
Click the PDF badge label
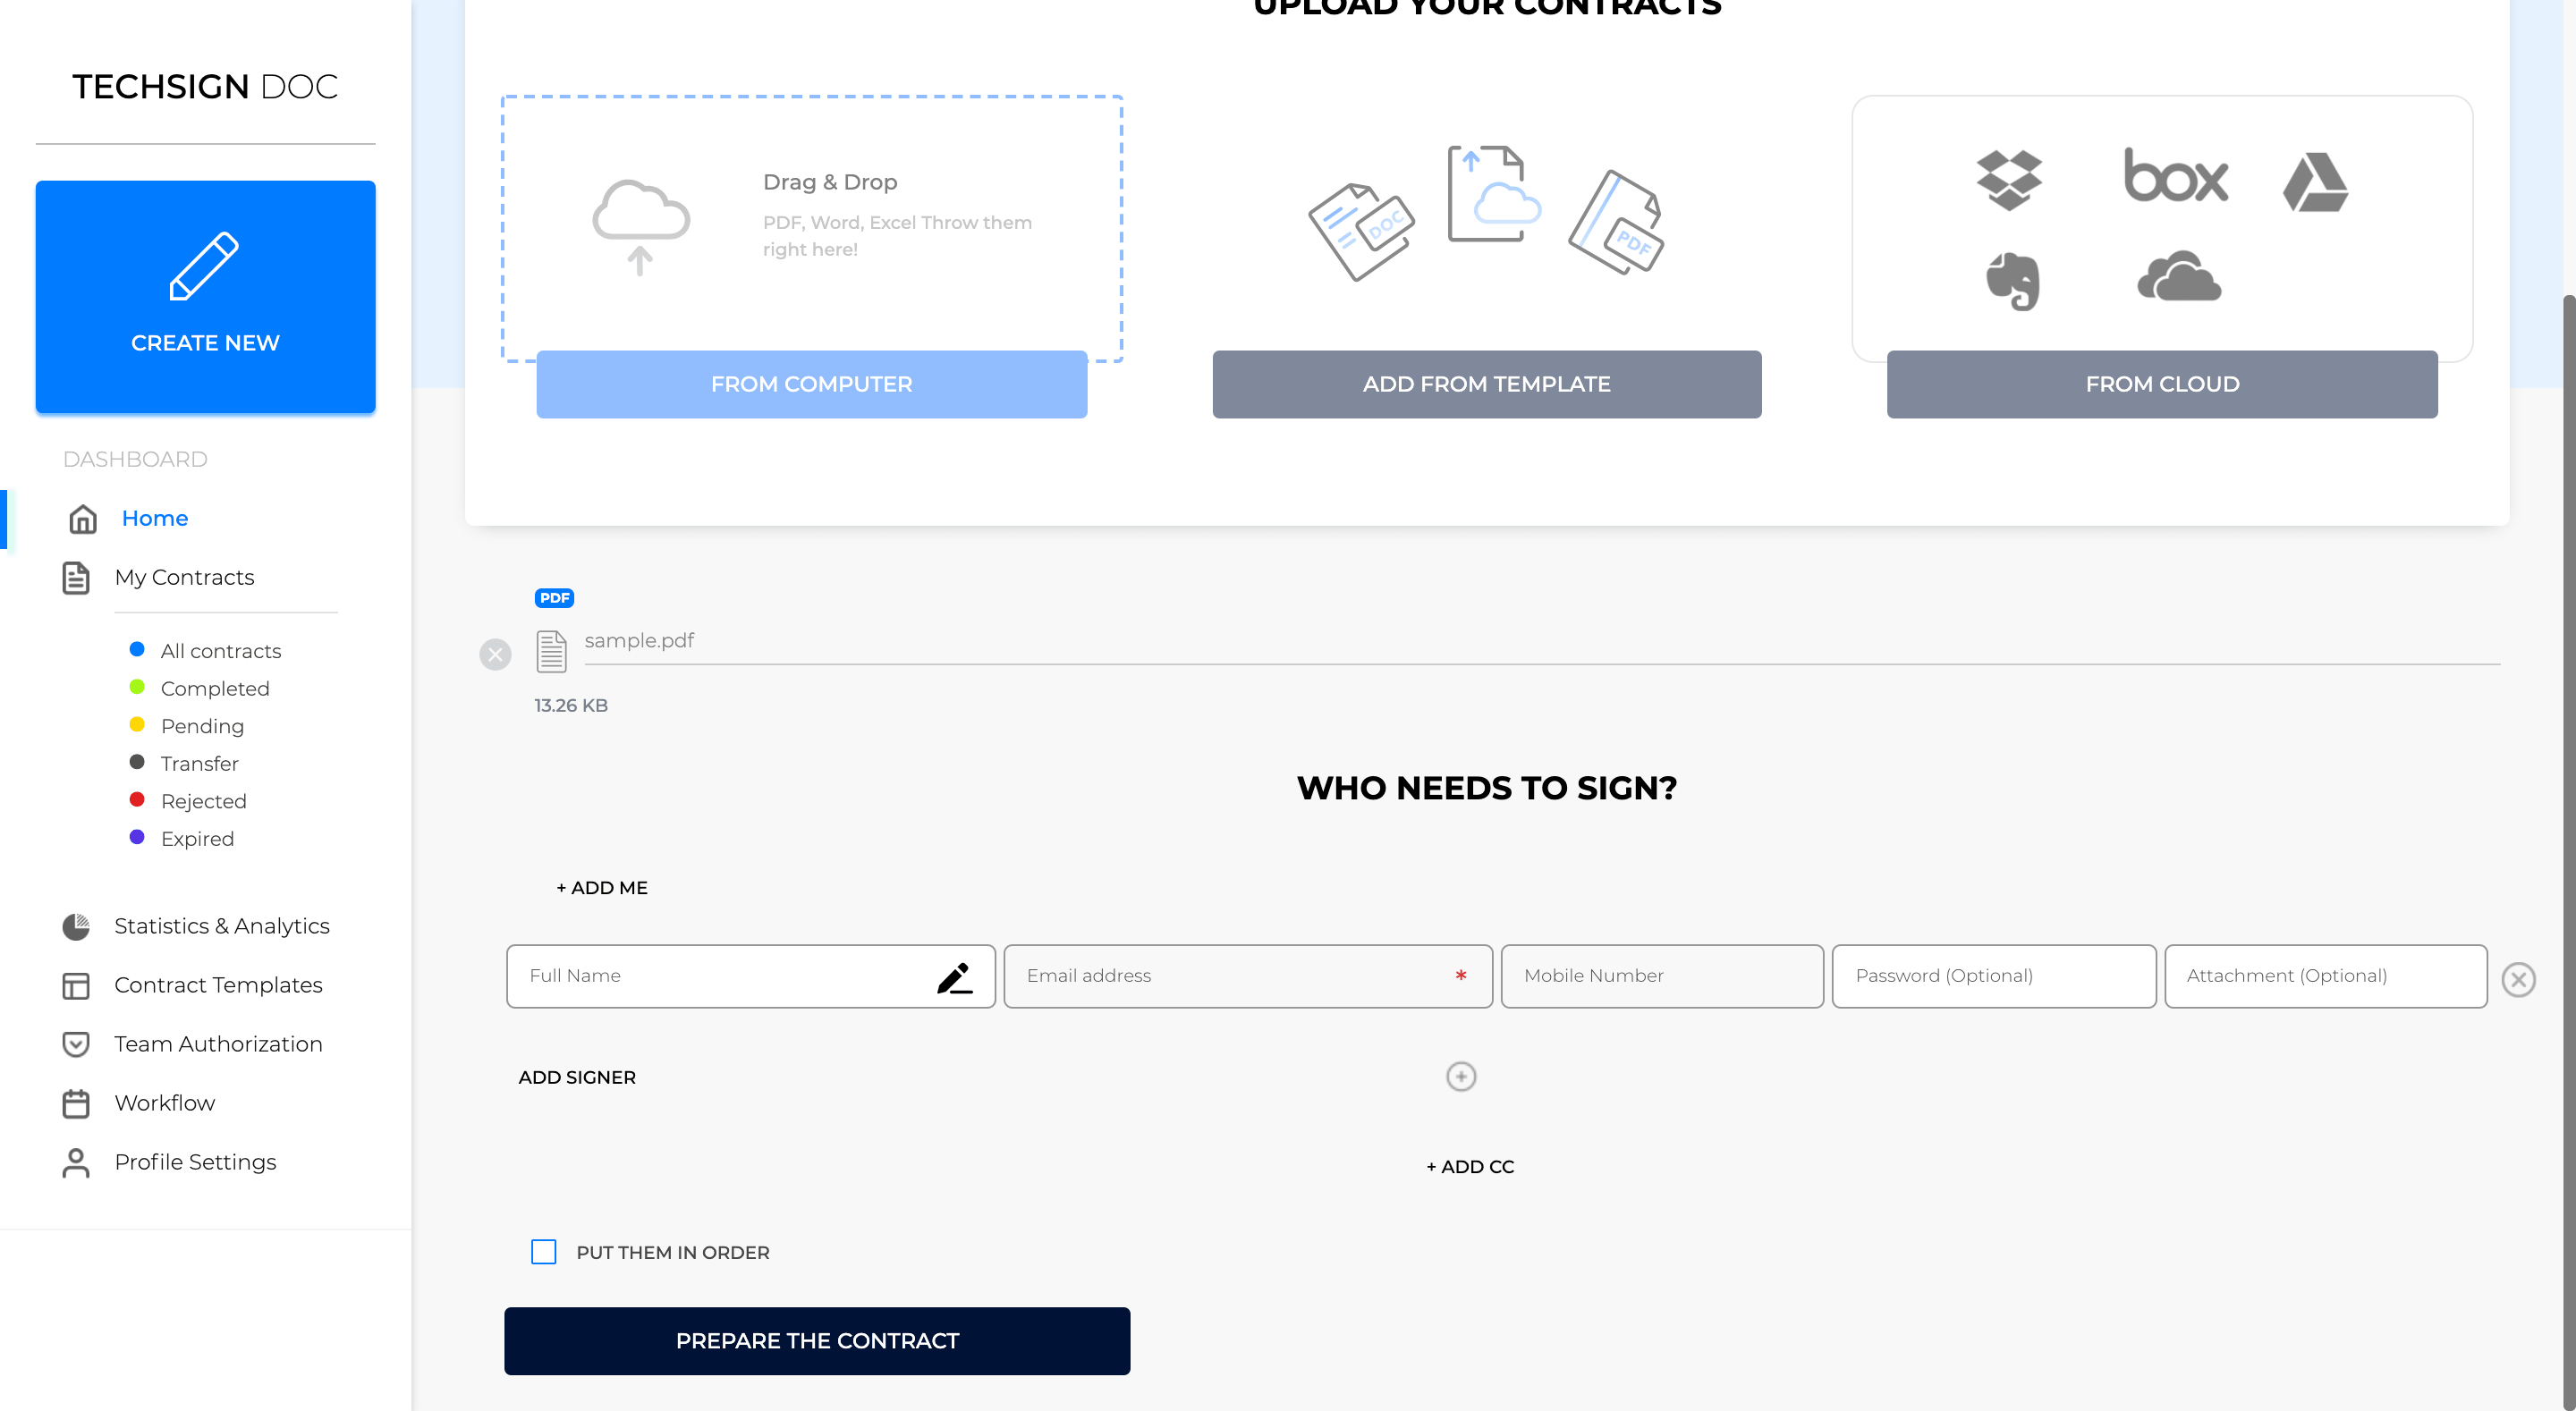(x=554, y=598)
